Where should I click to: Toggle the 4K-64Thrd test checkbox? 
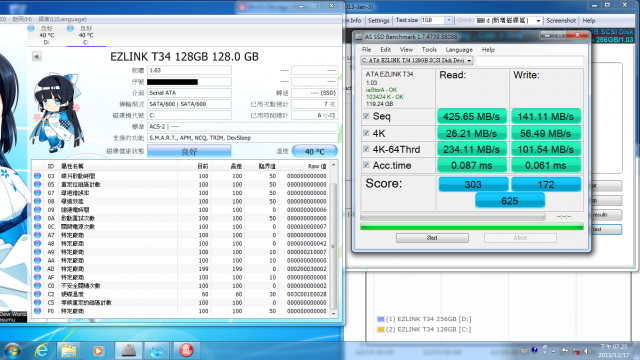tap(366, 149)
